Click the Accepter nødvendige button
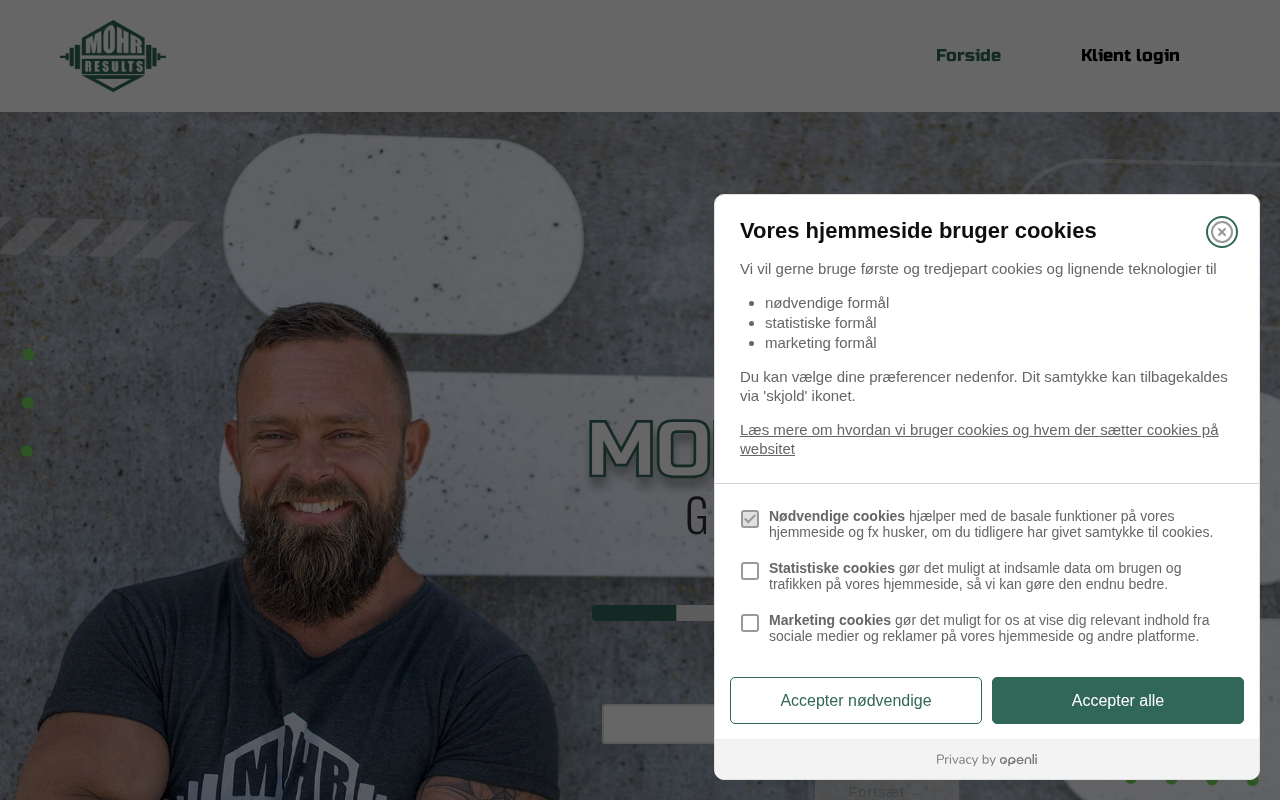This screenshot has height=800, width=1280. coord(856,700)
